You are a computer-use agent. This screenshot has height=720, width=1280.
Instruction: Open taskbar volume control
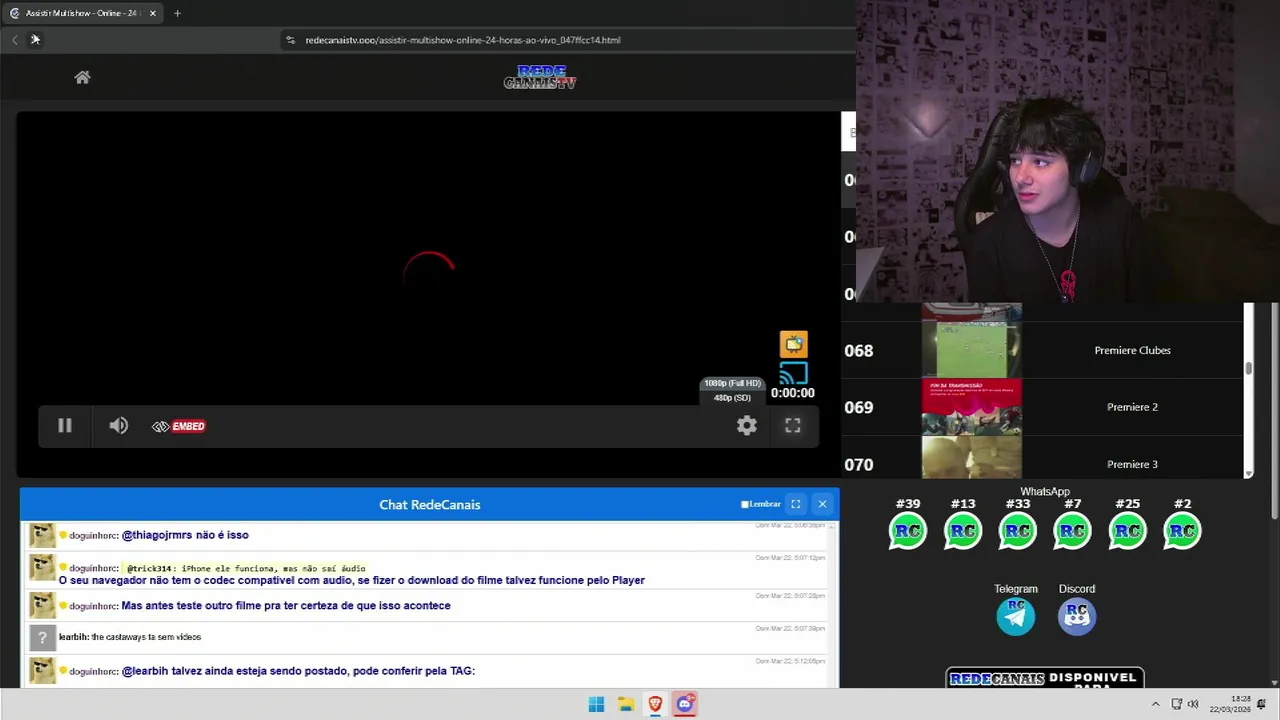click(x=1193, y=704)
